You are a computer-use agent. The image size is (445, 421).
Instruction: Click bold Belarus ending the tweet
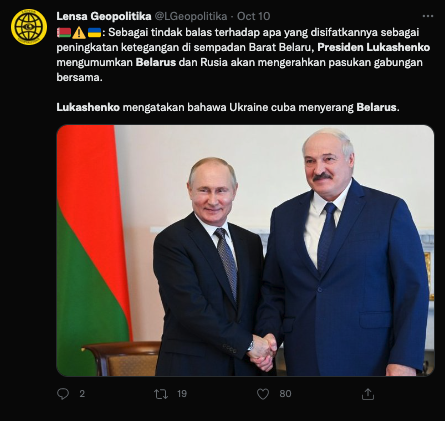[376, 107]
